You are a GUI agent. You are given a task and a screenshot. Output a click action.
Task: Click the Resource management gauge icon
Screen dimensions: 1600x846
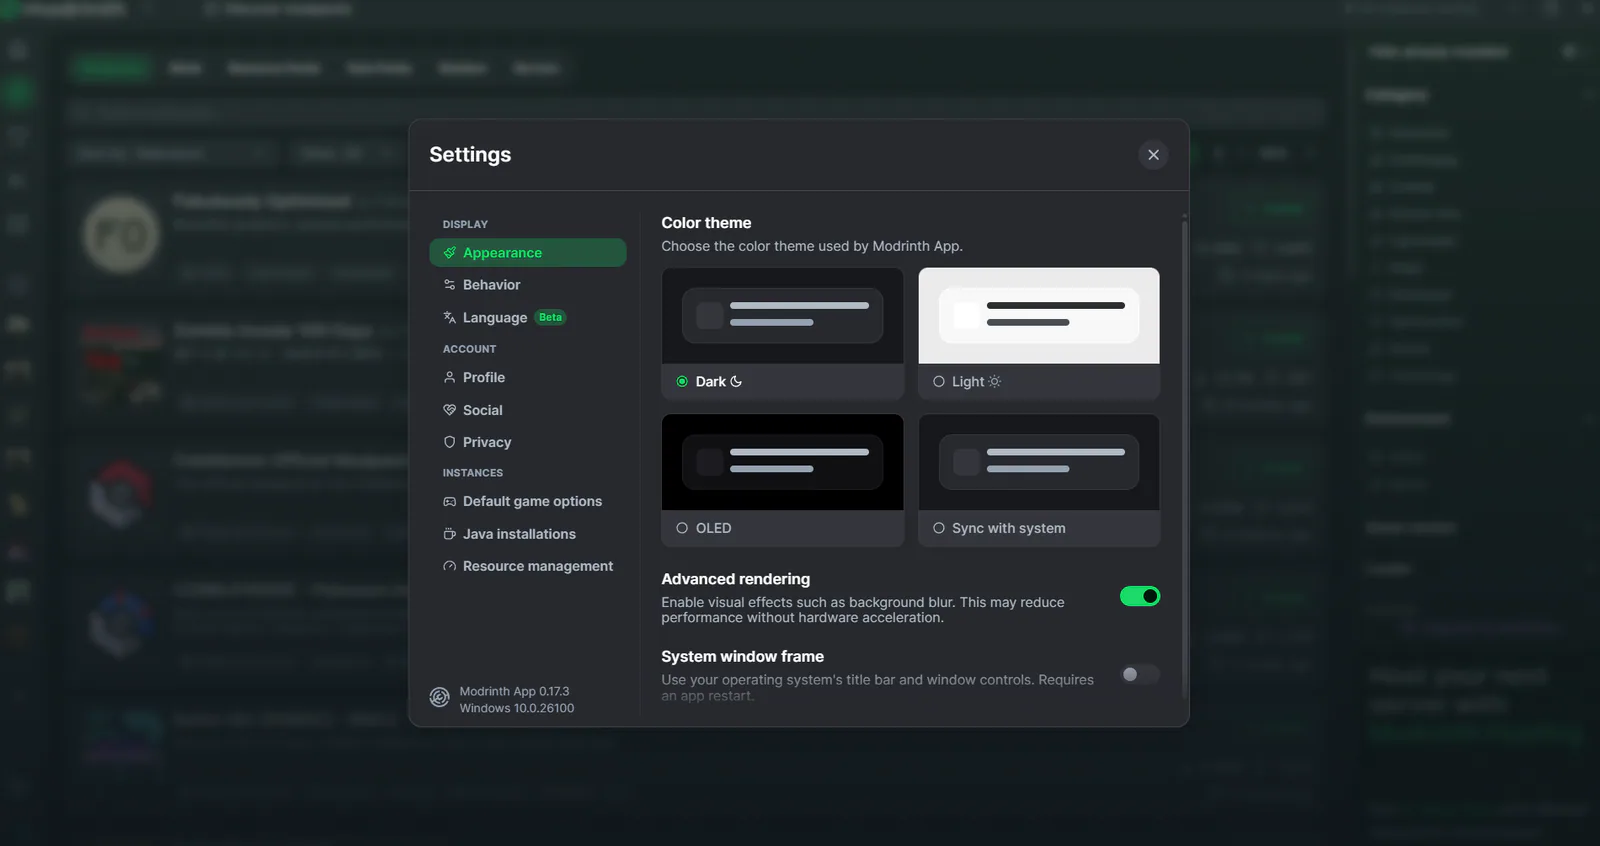[x=450, y=566]
